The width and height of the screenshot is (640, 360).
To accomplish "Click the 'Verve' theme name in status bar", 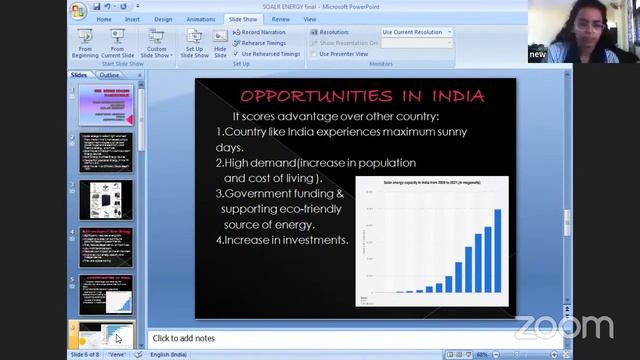I will (117, 355).
